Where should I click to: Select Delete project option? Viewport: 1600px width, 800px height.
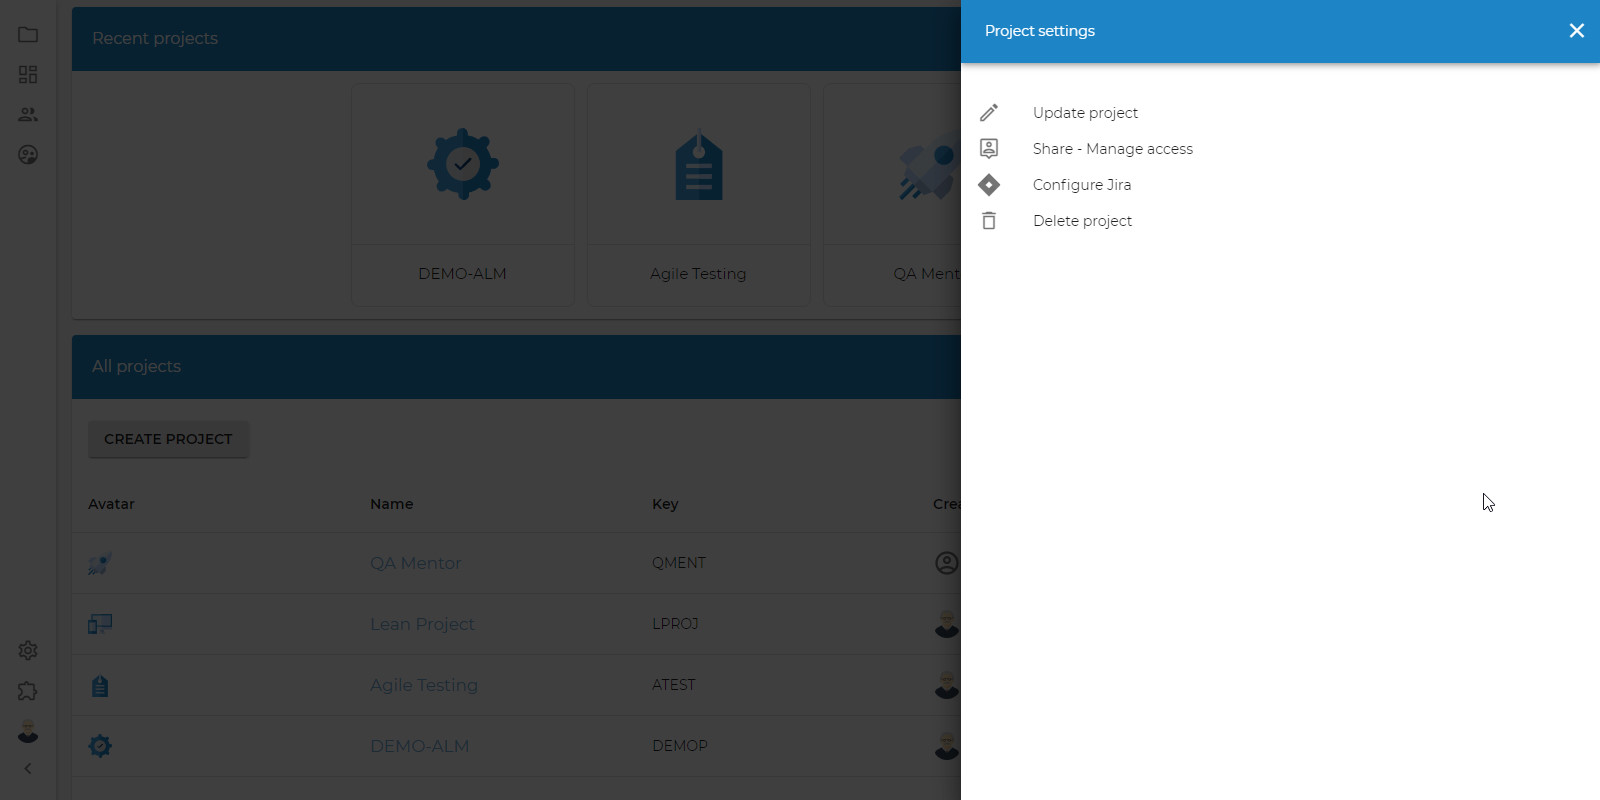[x=1082, y=221]
